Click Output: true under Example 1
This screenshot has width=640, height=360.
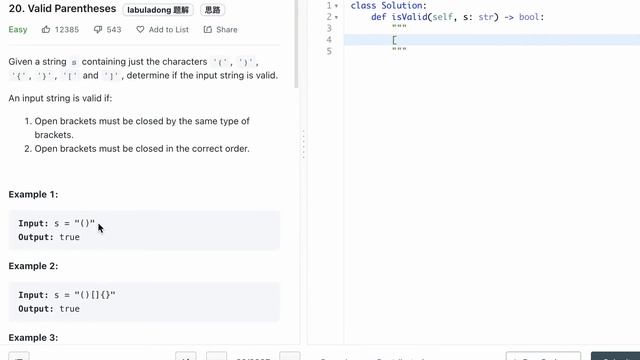pos(49,237)
